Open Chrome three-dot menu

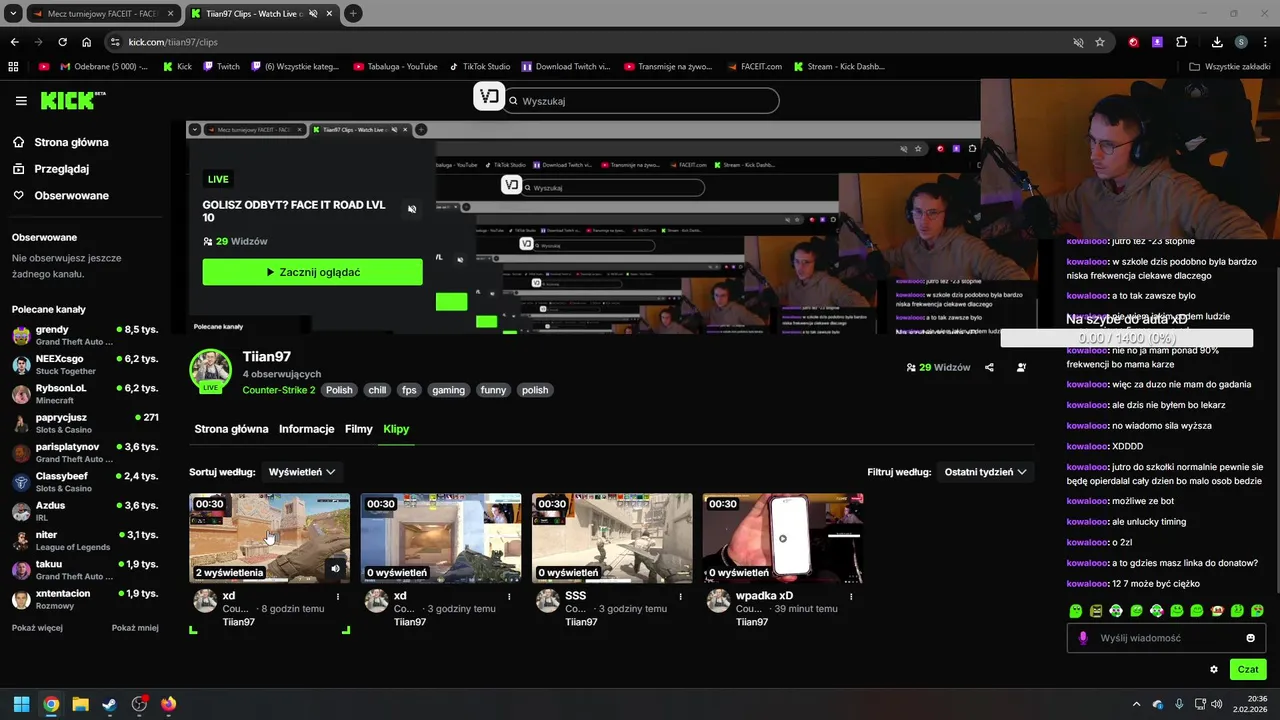coord(1264,42)
